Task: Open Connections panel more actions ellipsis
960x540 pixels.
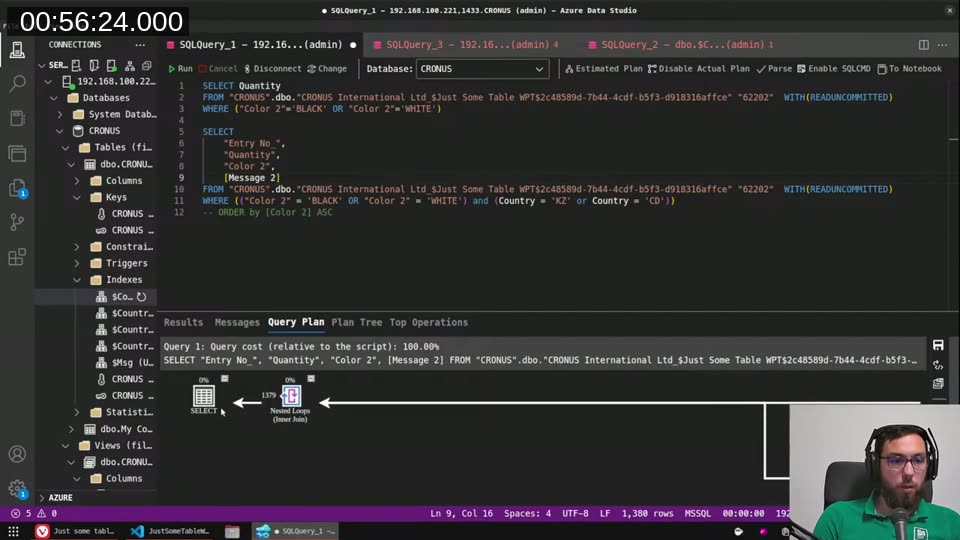Action: tap(140, 45)
